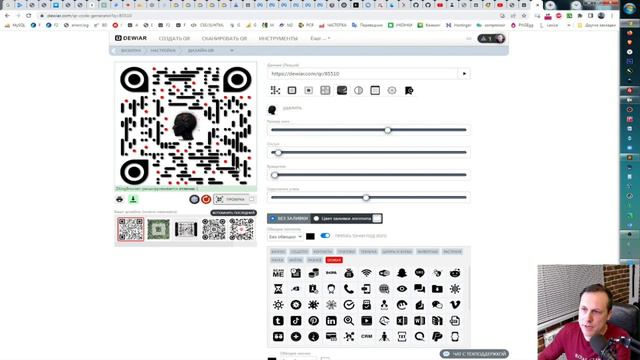Click the QR modules pattern design icon

[x=276, y=91]
